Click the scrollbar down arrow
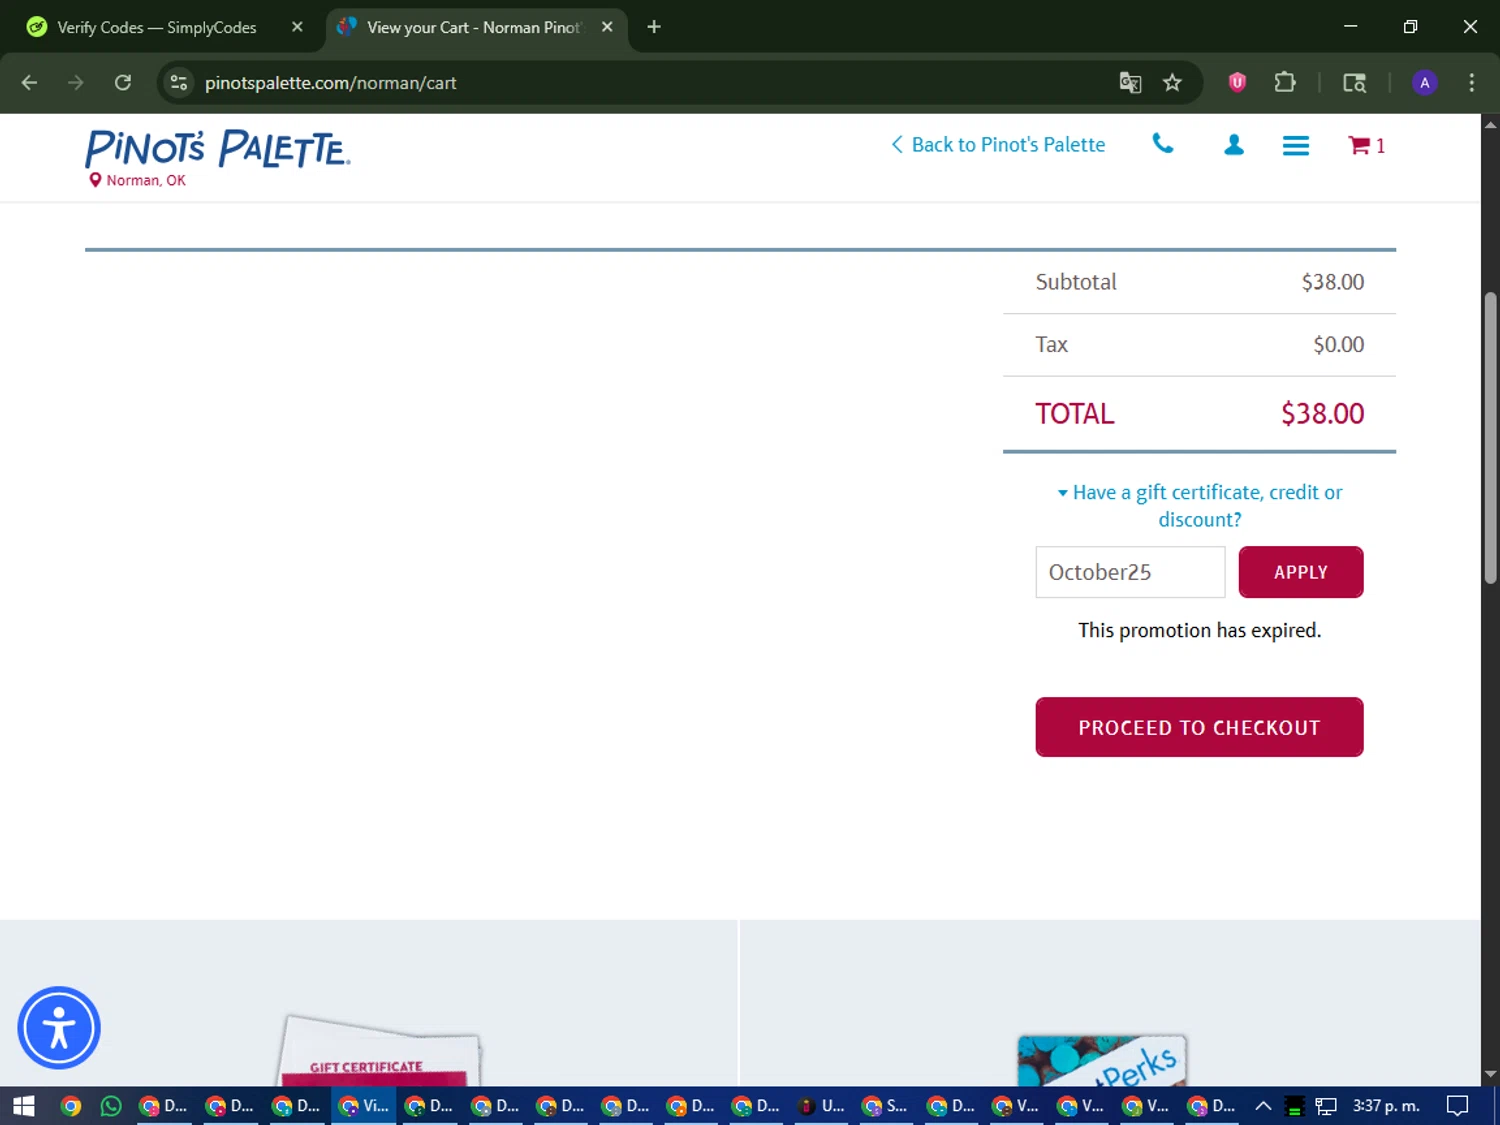 click(x=1490, y=1074)
